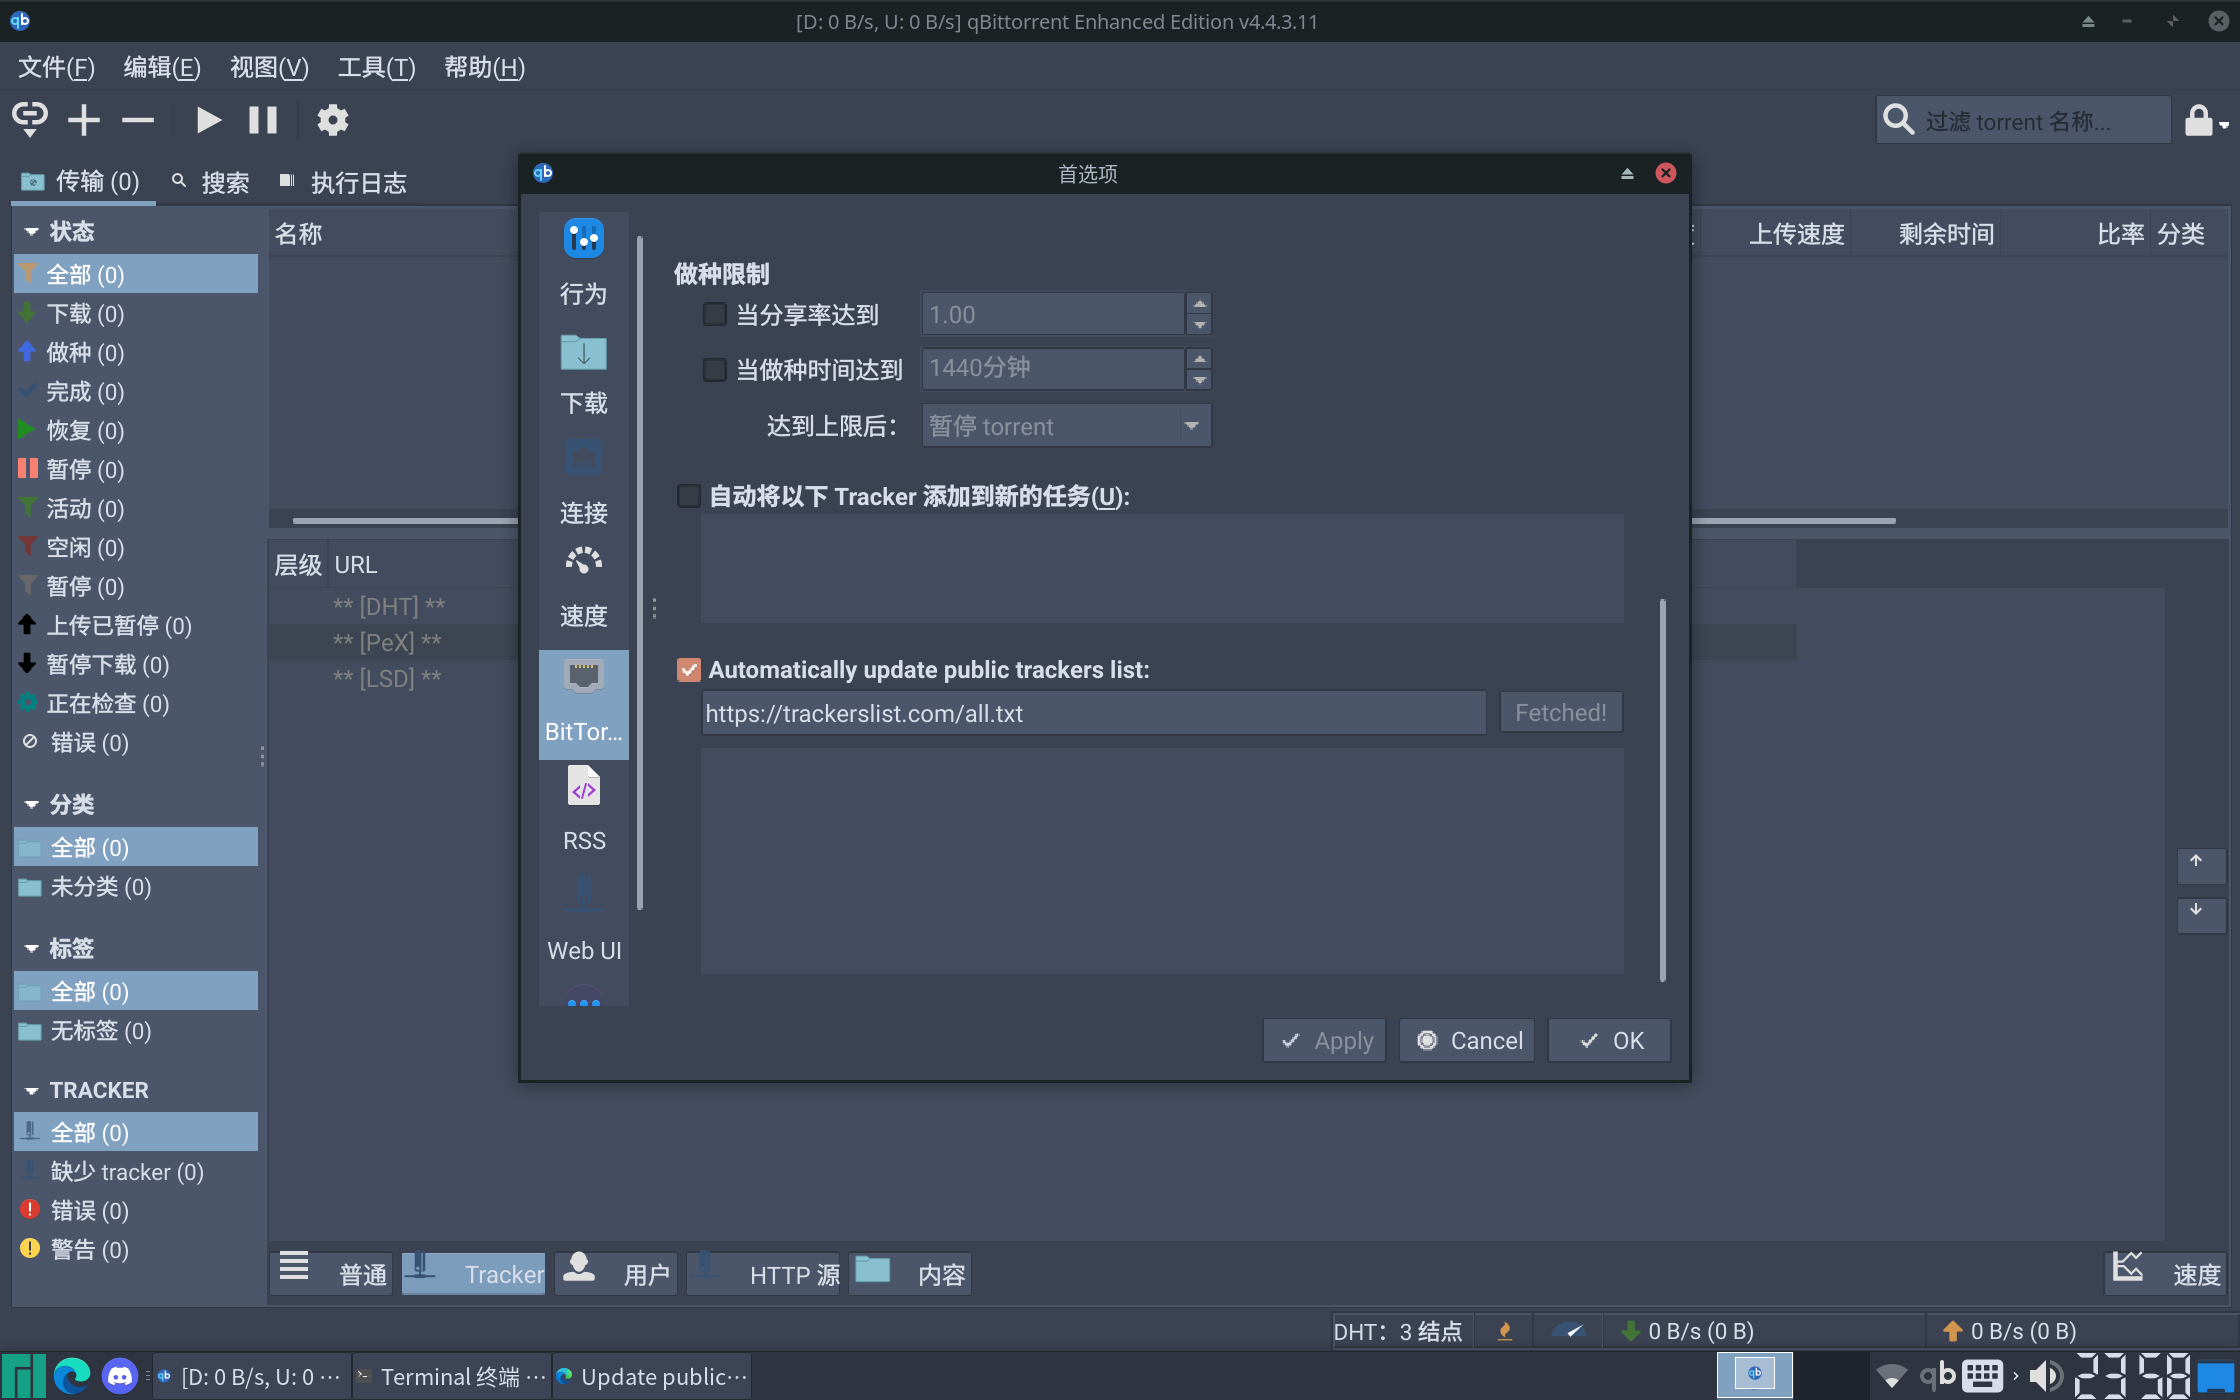This screenshot has height=1400, width=2240.
Task: Open the Behavior (行为) preferences section
Action: (x=583, y=260)
